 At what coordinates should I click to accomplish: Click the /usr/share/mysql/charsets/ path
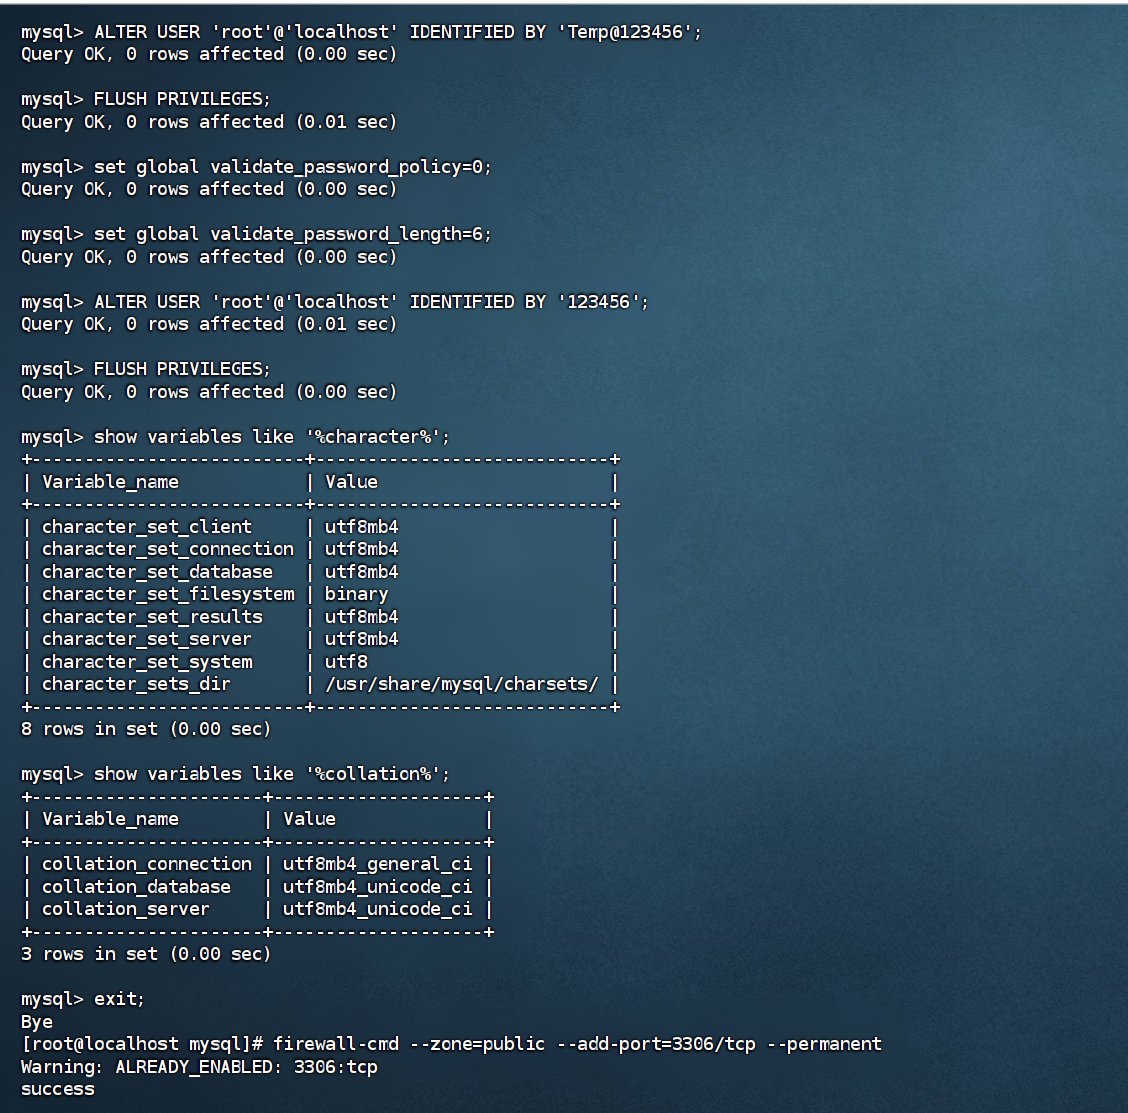461,684
